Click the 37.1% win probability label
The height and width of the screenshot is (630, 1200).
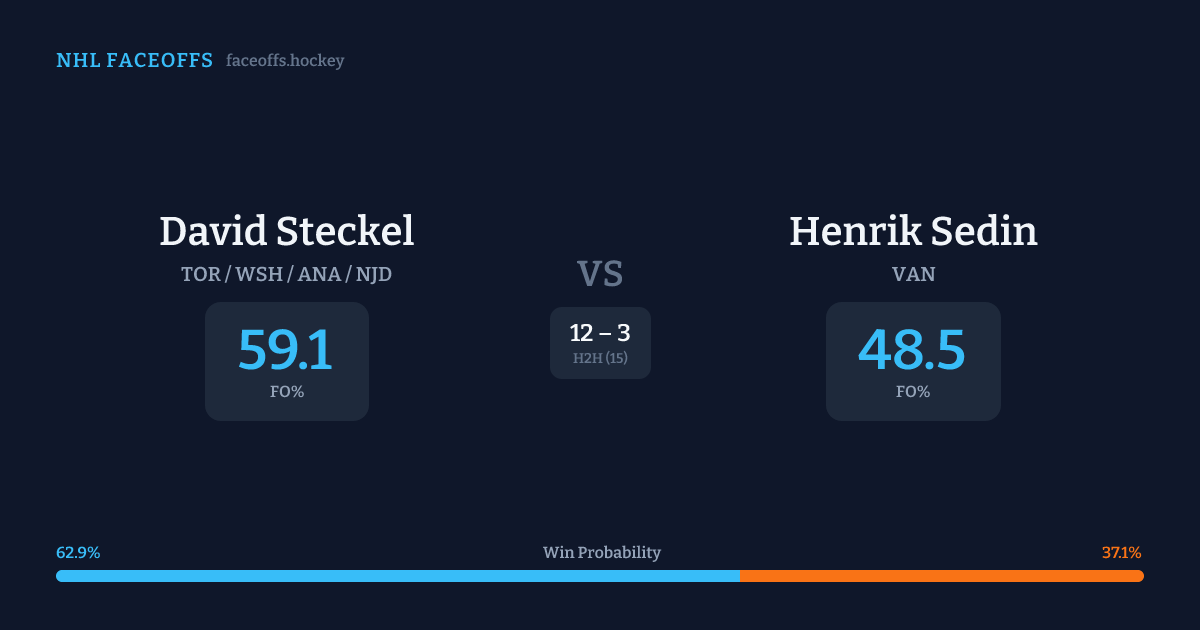[1122, 553]
